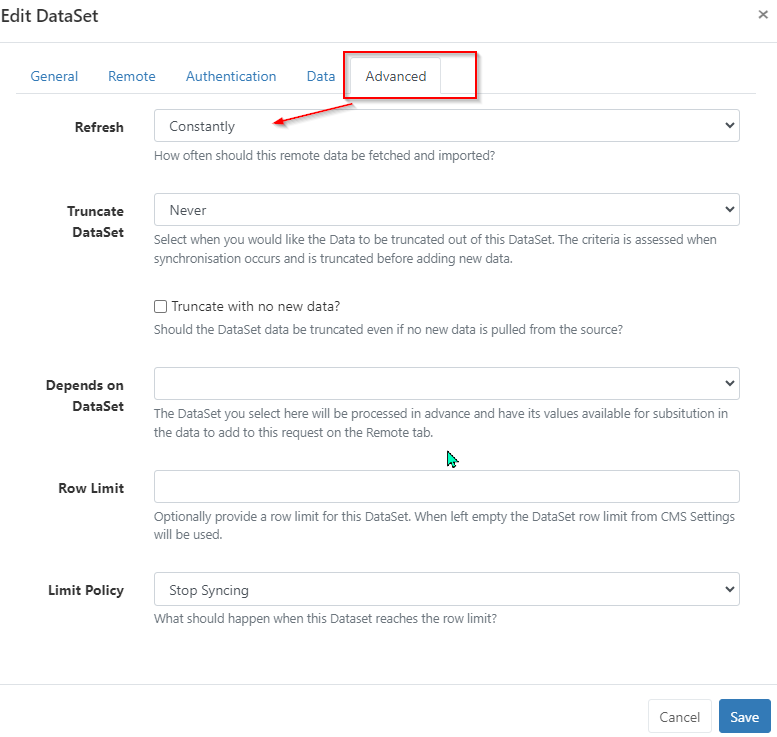This screenshot has height=737, width=777.
Task: Click the Cancel button
Action: click(x=679, y=717)
